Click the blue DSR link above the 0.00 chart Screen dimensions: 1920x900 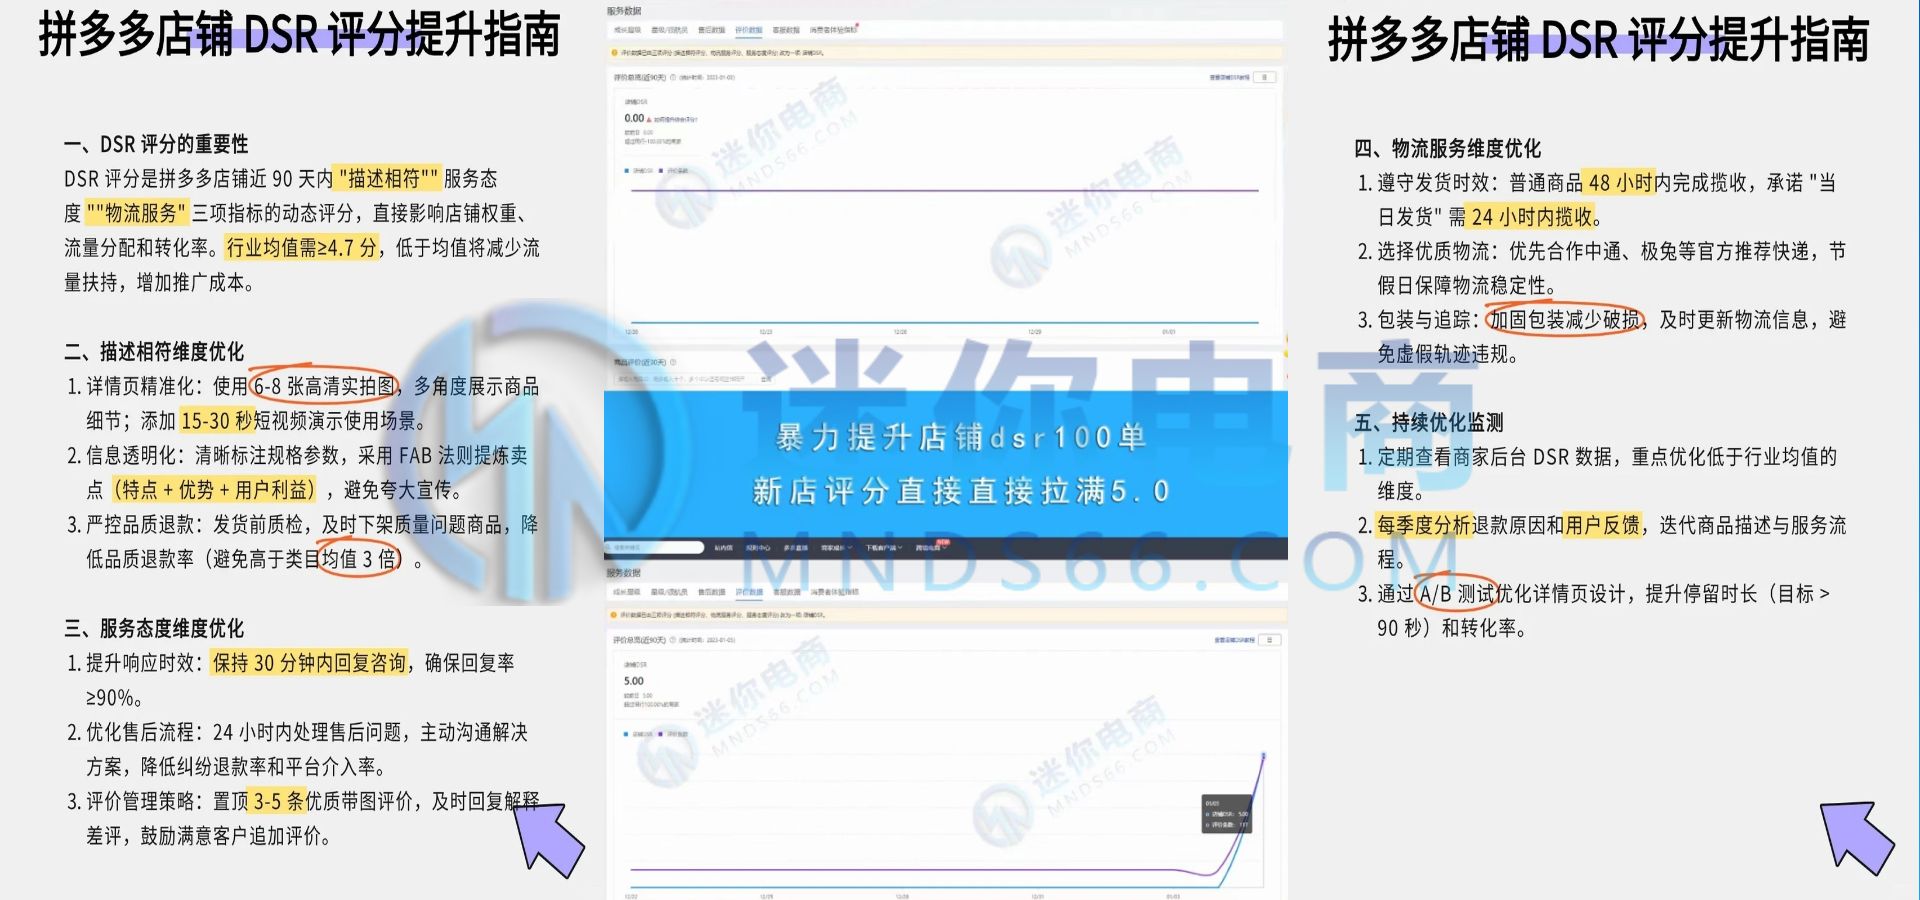1229,77
